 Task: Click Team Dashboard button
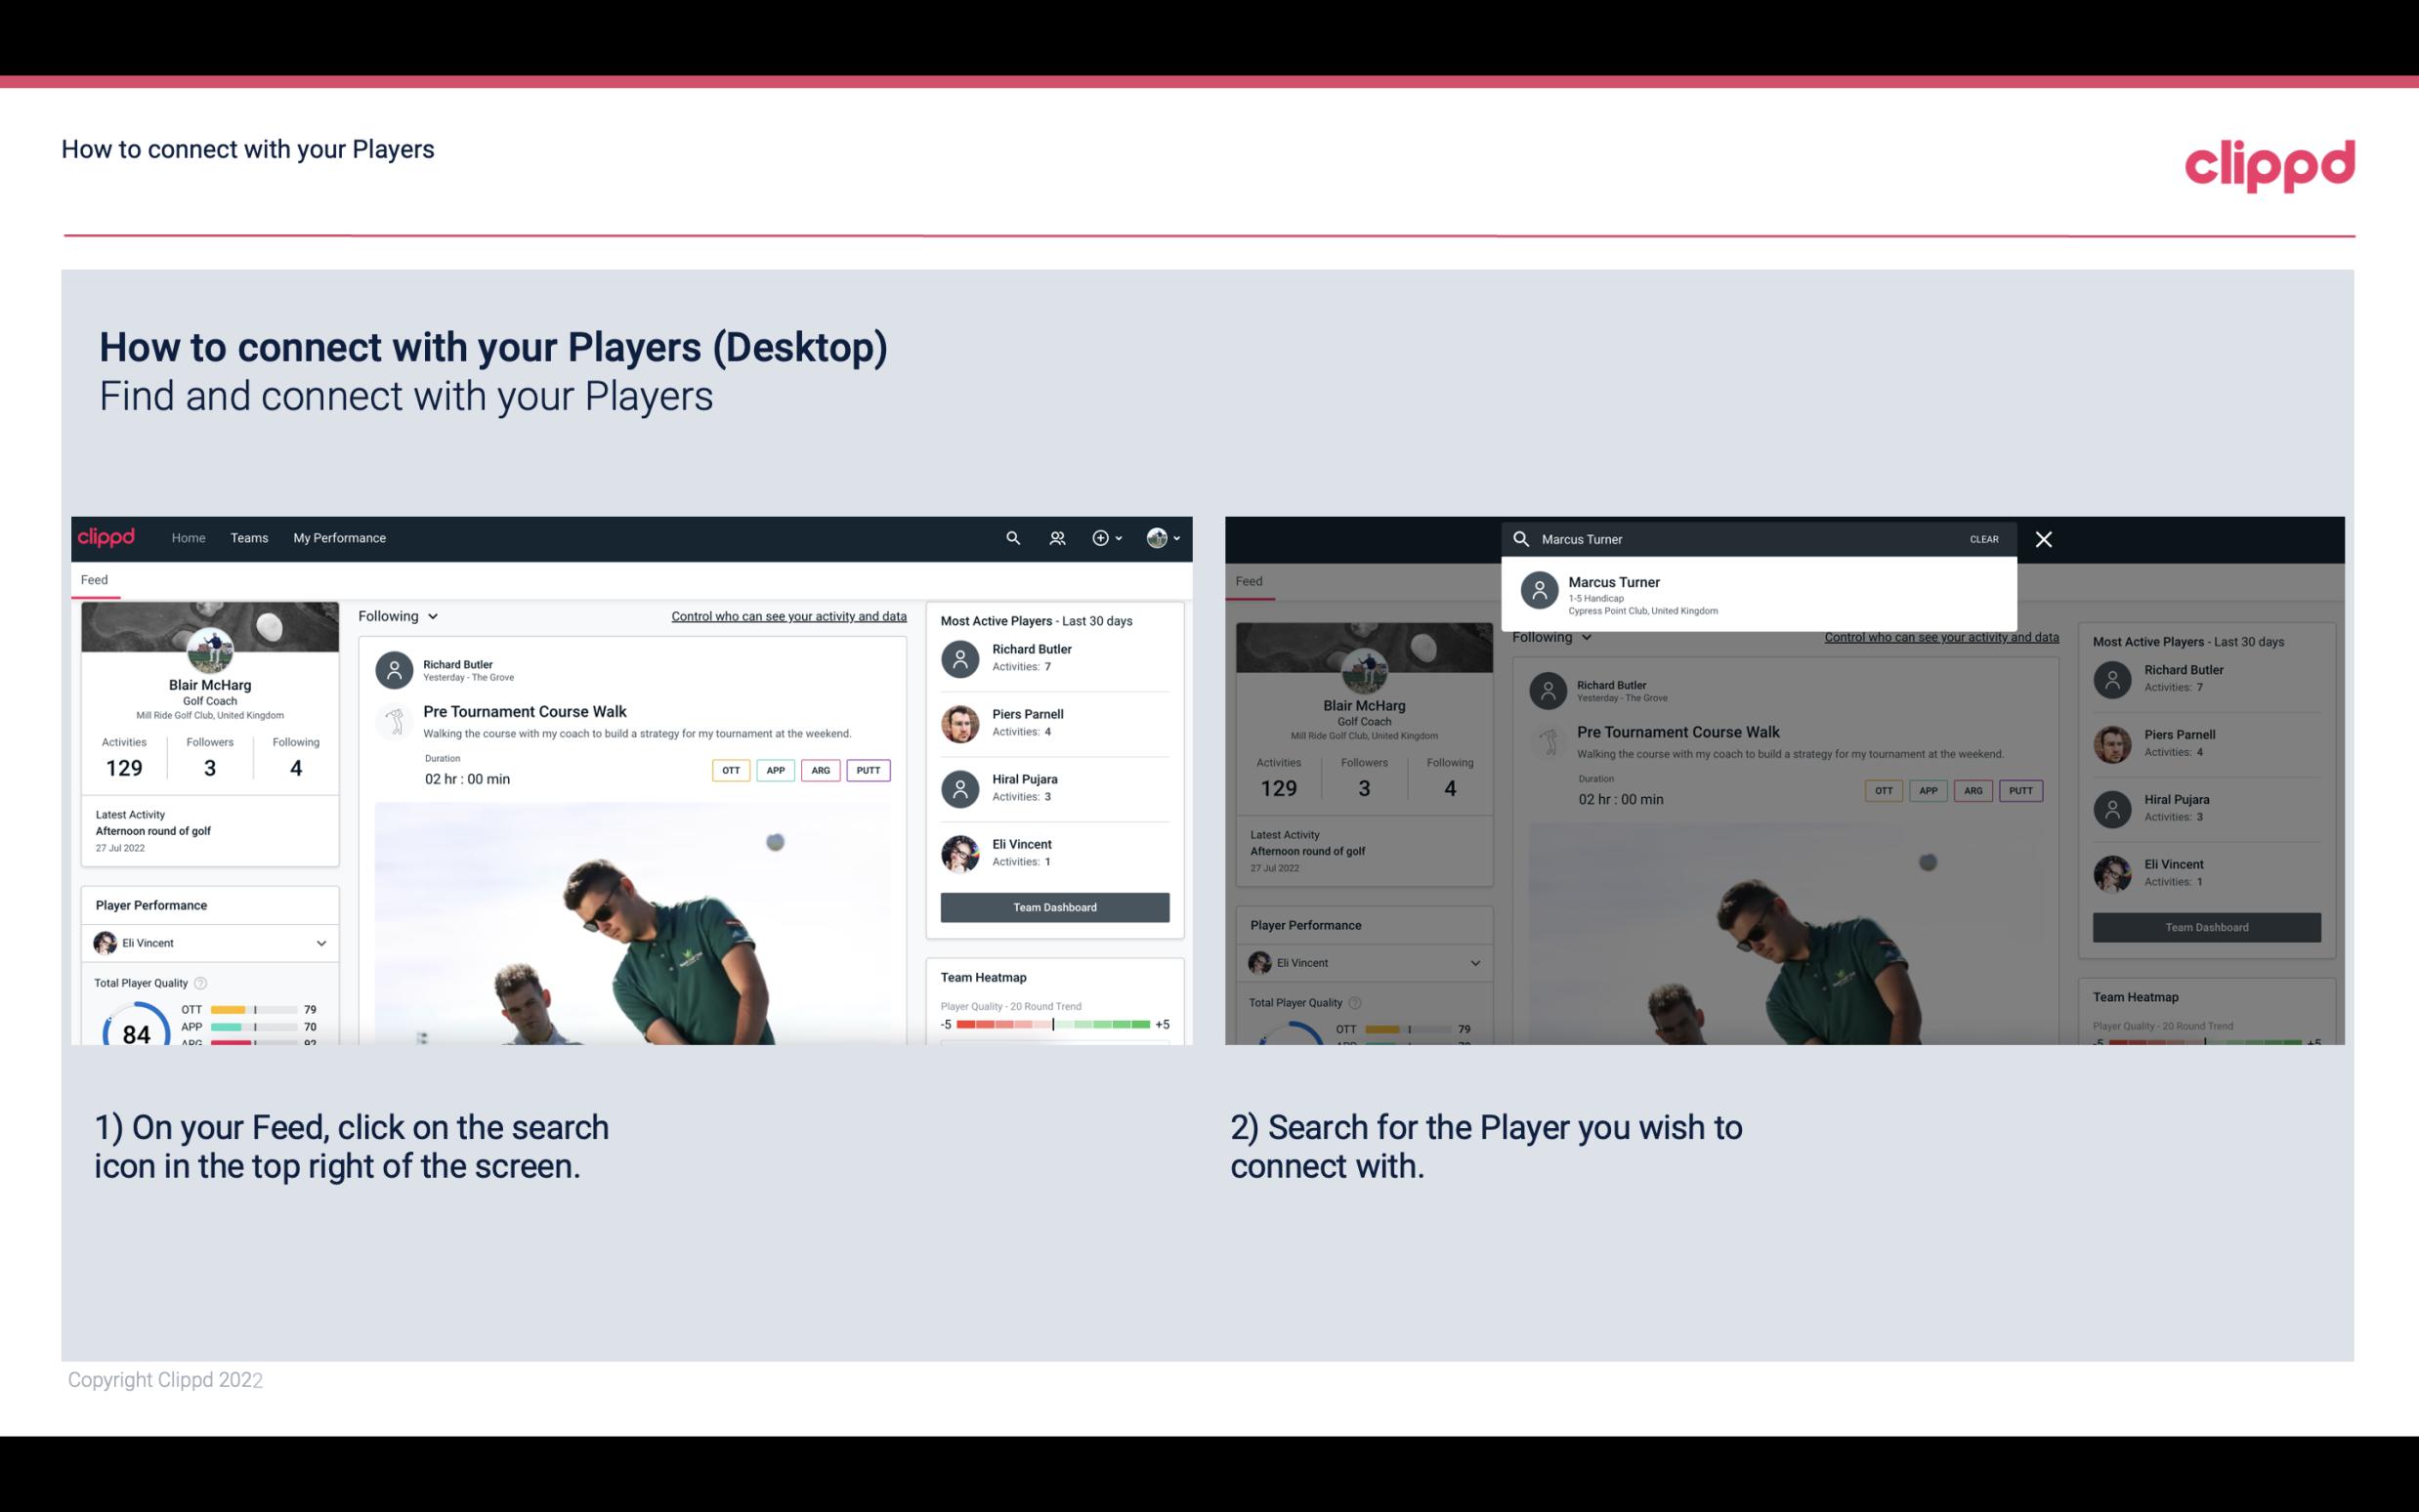[1053, 905]
